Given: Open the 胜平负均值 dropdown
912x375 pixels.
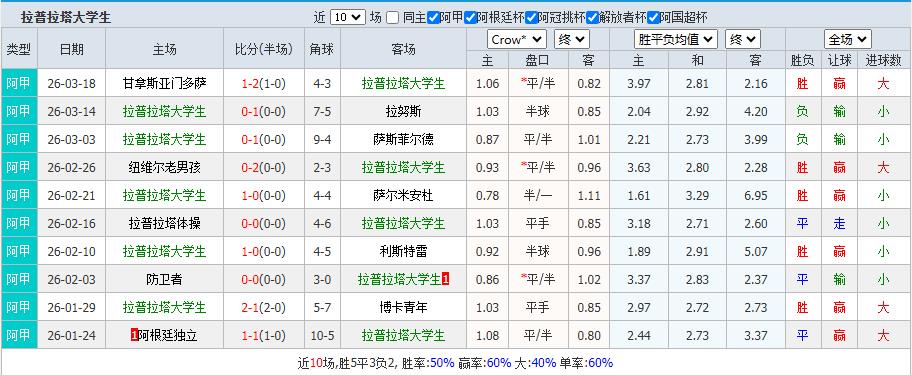Looking at the screenshot, I should (675, 40).
